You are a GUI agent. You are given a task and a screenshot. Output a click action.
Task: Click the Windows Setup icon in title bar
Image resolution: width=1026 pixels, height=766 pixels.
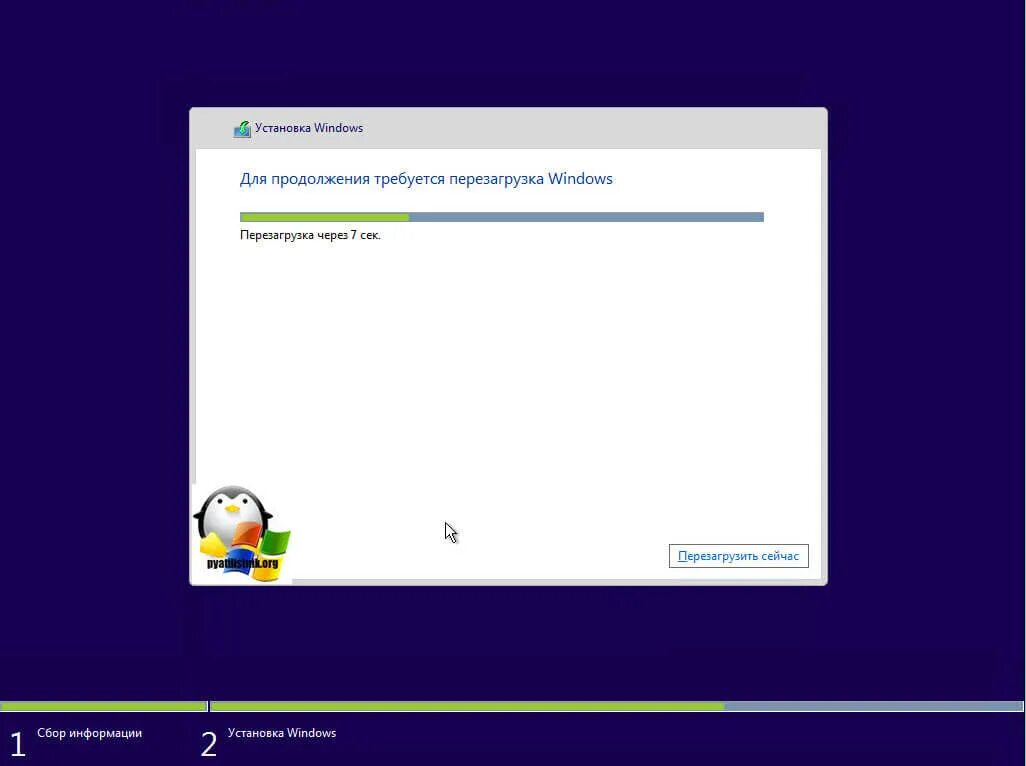pos(242,128)
